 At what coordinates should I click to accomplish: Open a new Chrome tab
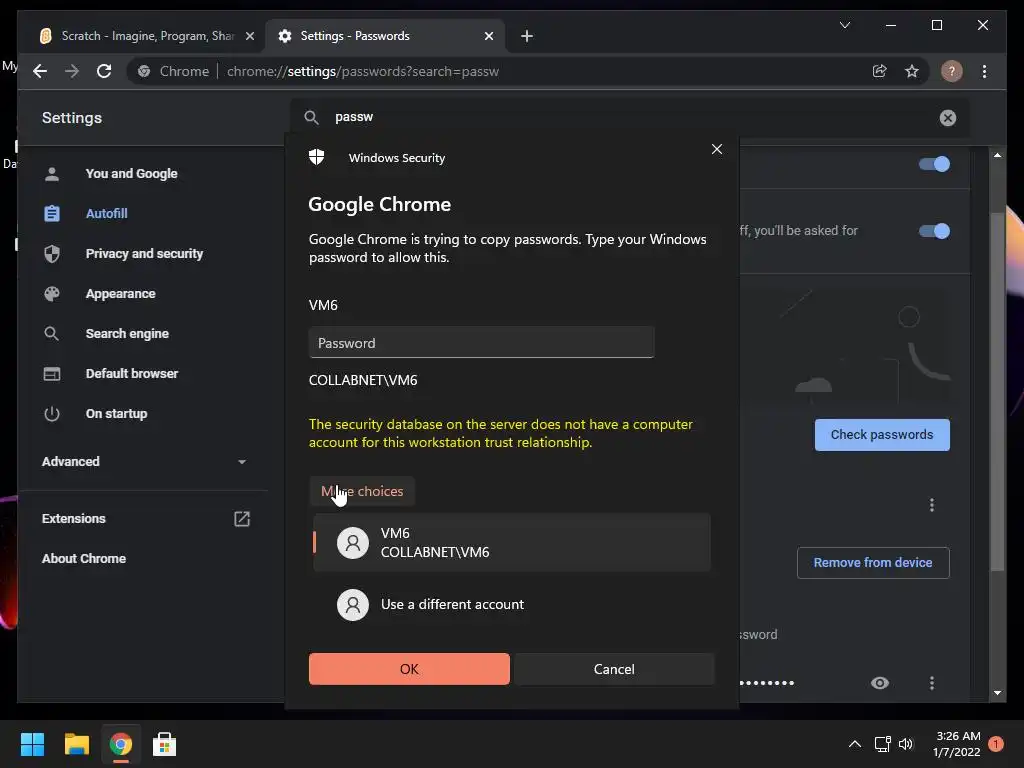(527, 36)
